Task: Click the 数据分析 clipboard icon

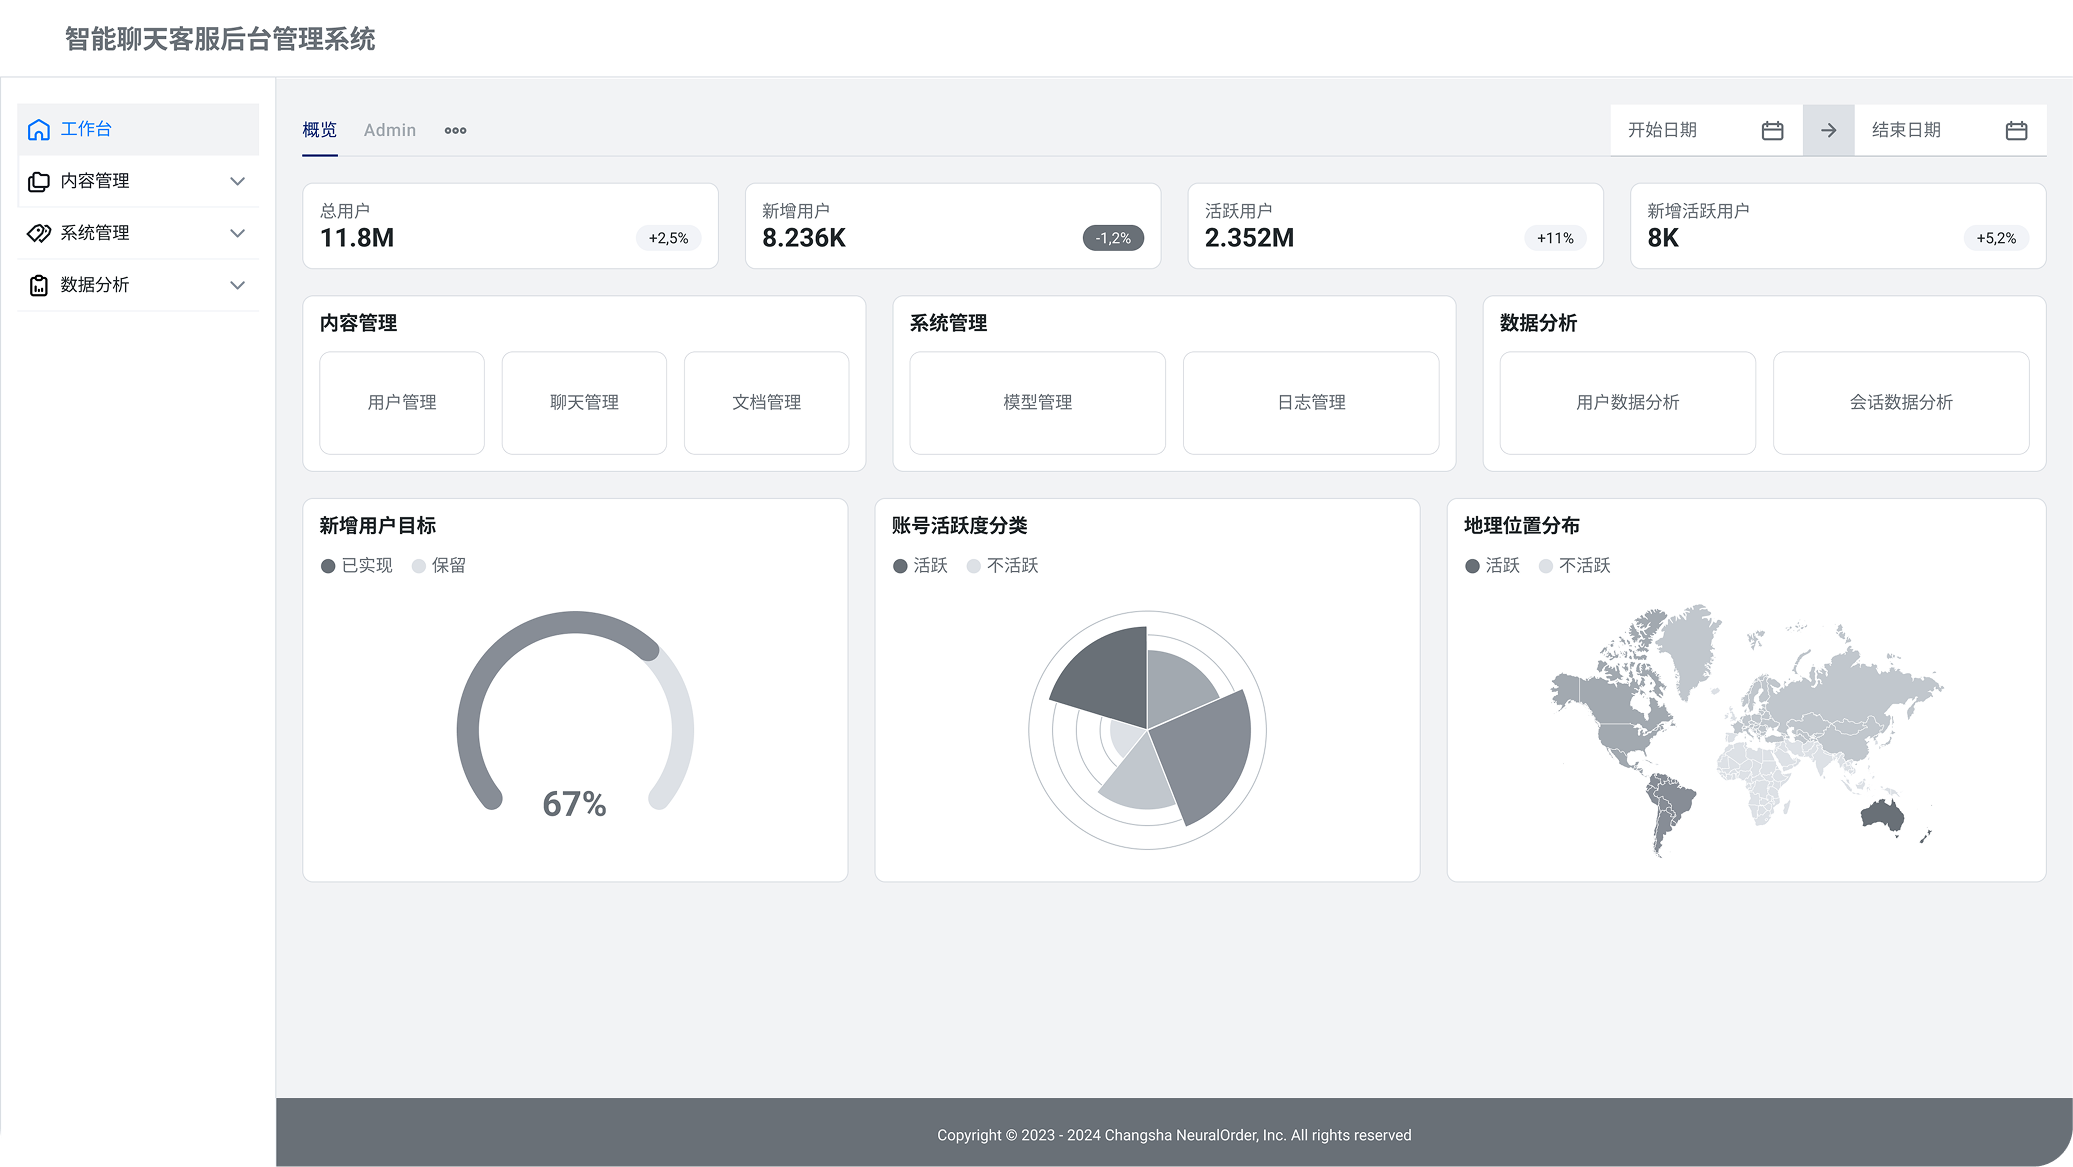Action: (x=39, y=286)
